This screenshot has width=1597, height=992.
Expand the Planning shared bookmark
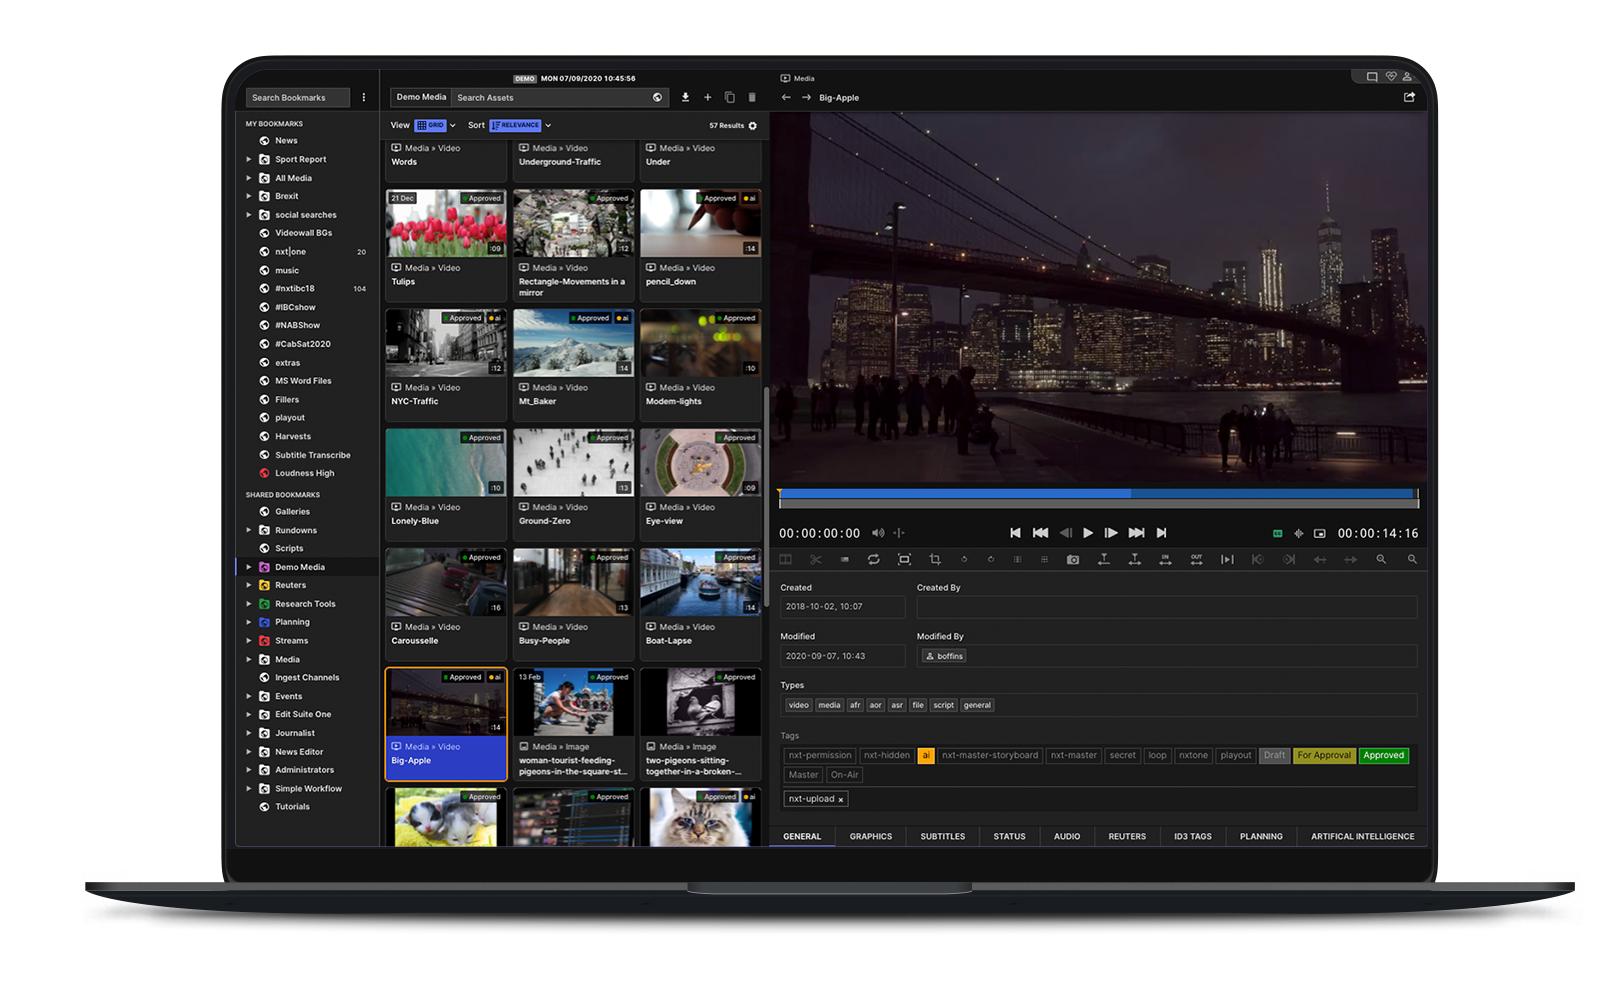pos(249,622)
